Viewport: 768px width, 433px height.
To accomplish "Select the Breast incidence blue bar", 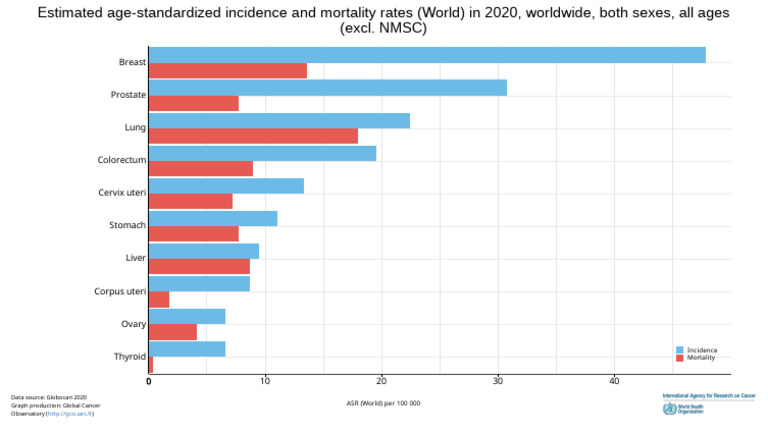I will [427, 55].
